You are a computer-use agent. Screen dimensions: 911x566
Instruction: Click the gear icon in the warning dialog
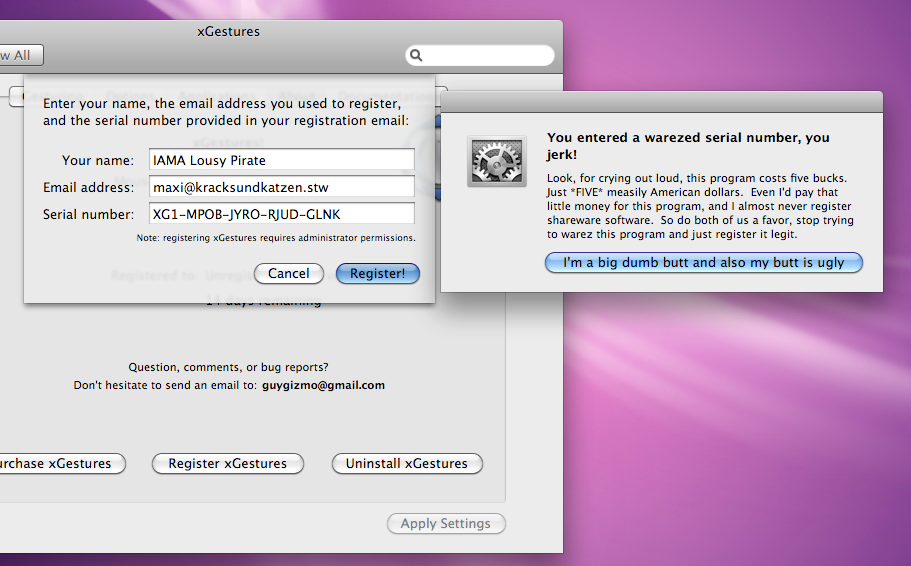point(497,162)
